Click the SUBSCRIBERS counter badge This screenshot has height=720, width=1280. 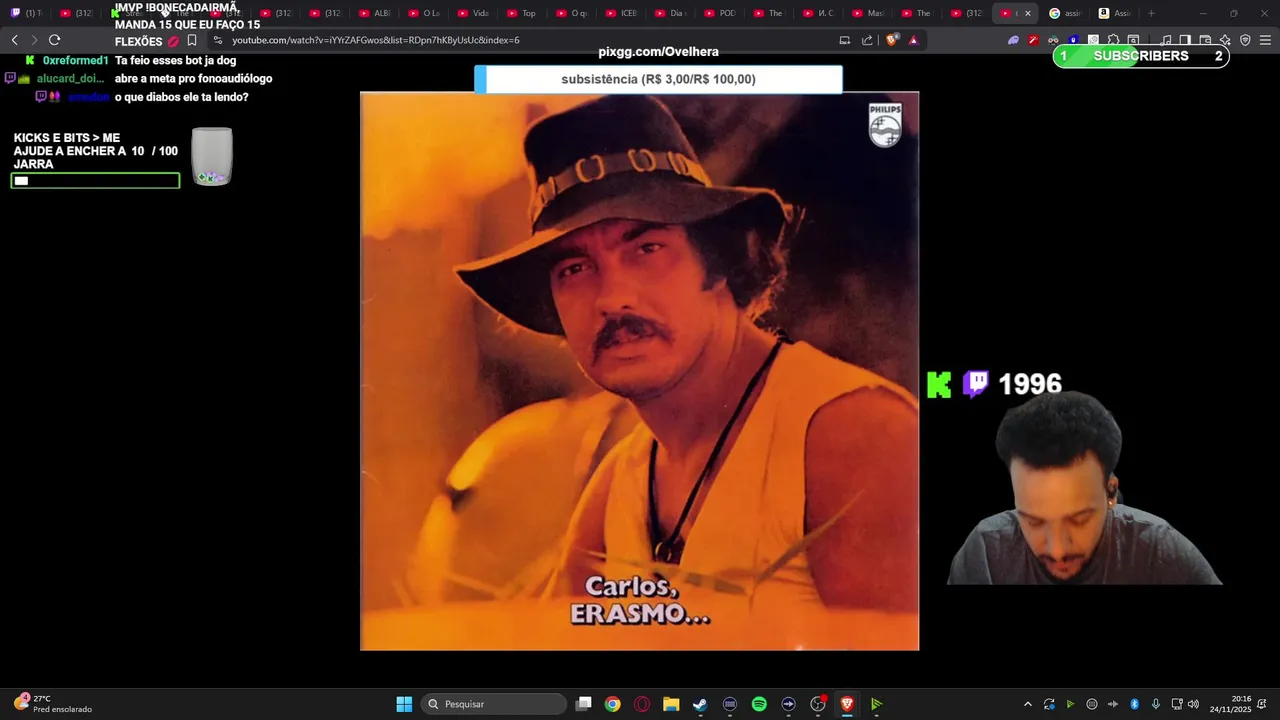(x=1141, y=56)
